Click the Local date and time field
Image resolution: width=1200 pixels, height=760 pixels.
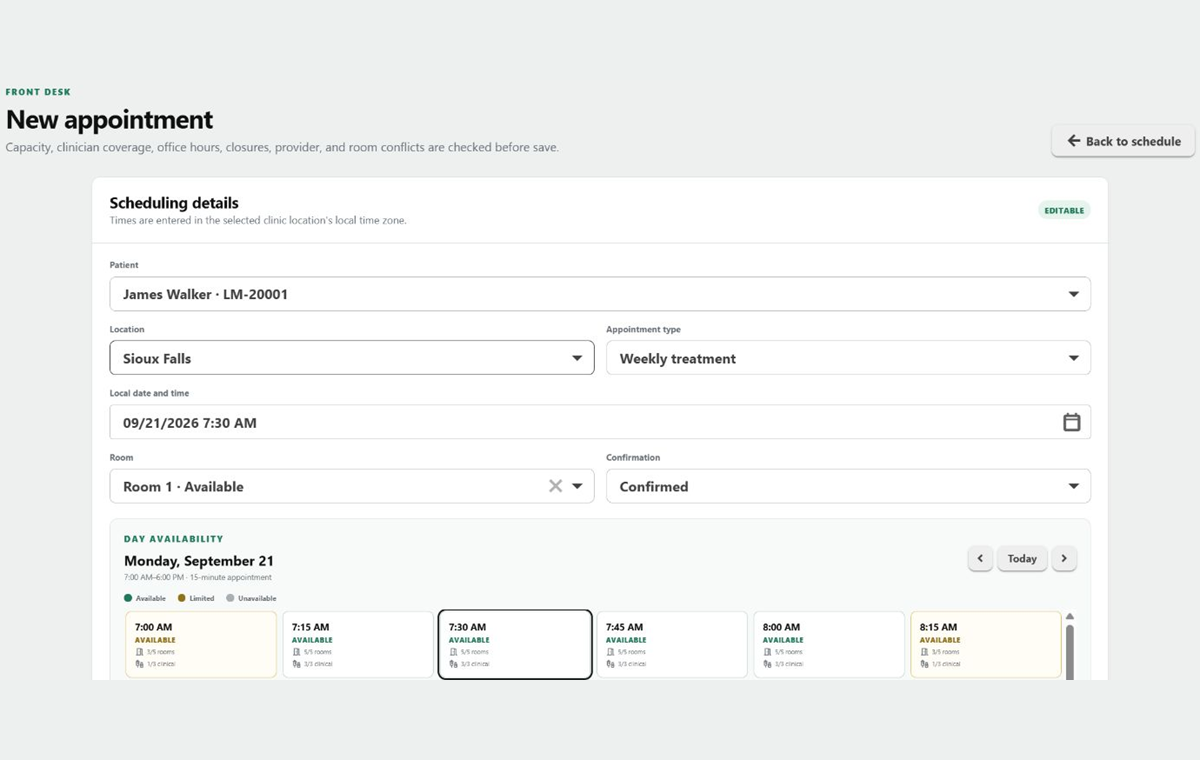600,422
